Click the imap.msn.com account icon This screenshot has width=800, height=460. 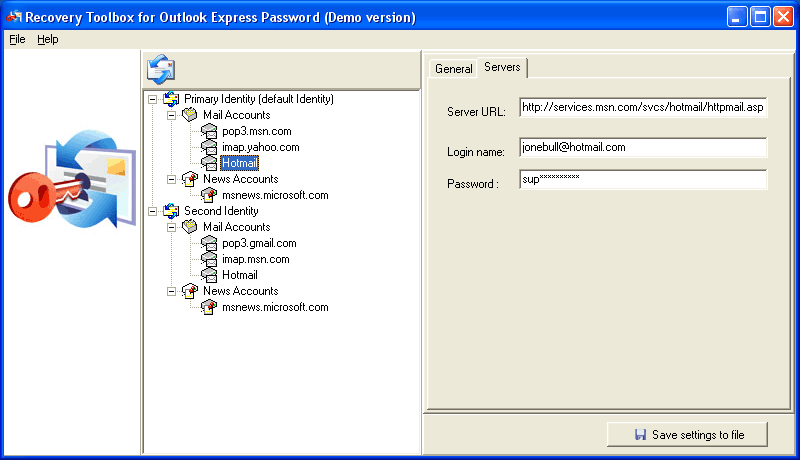coord(209,259)
